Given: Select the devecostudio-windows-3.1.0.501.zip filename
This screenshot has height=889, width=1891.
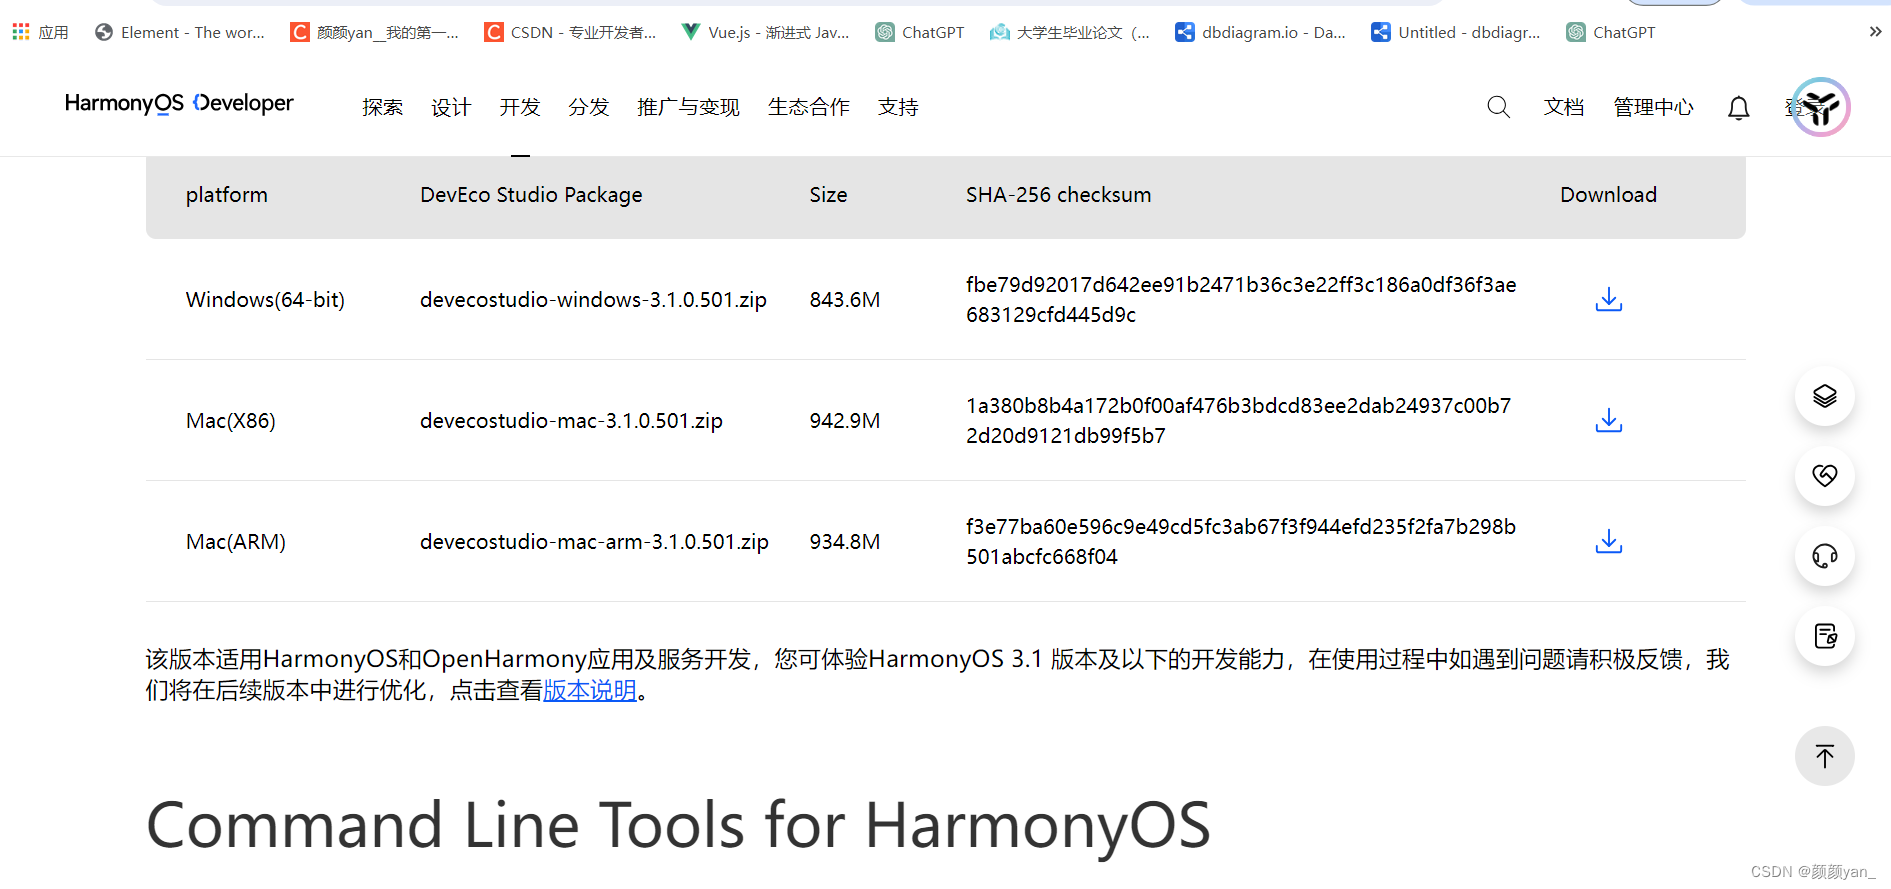Looking at the screenshot, I should (593, 300).
